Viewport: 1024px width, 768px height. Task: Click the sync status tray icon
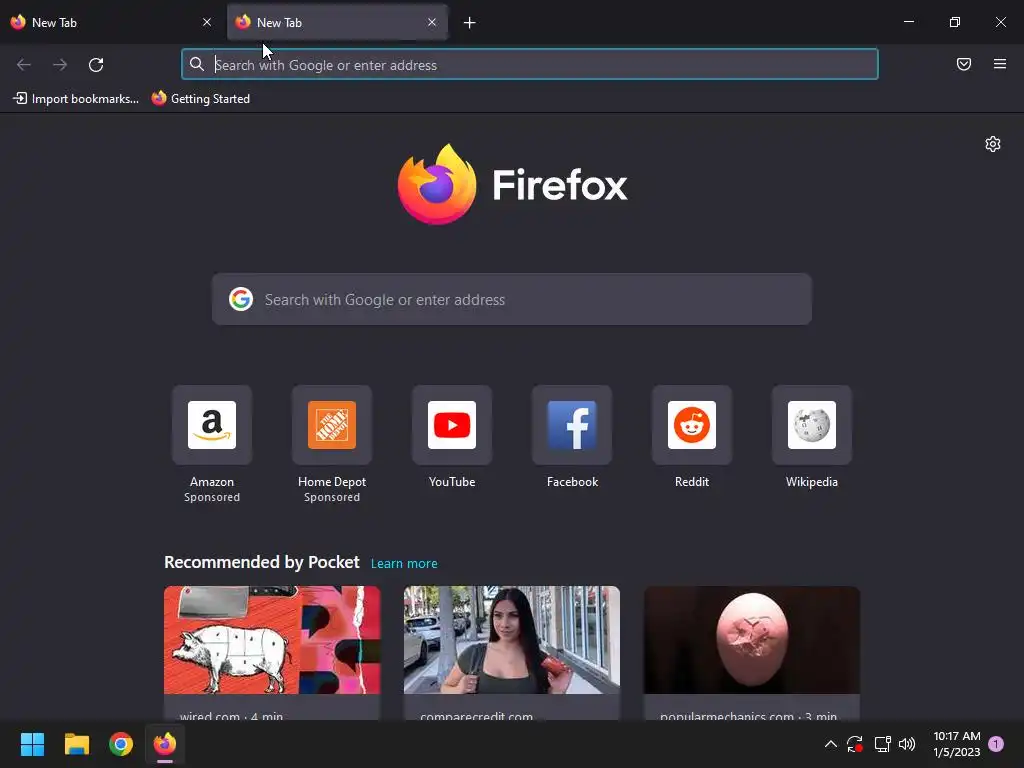pos(855,744)
